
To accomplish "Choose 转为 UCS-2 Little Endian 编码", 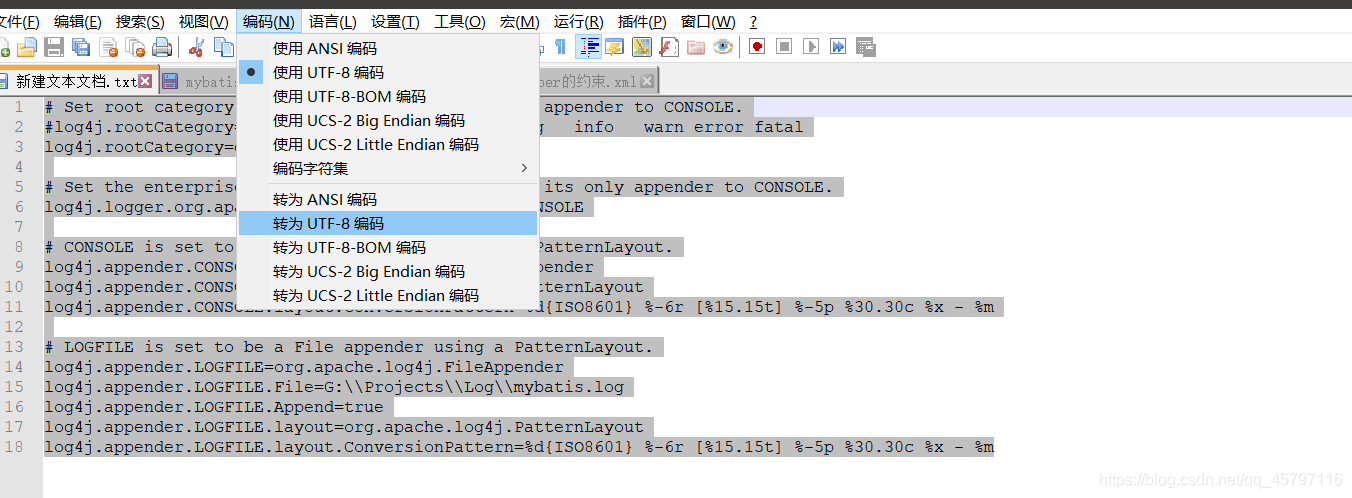I will 388,295.
